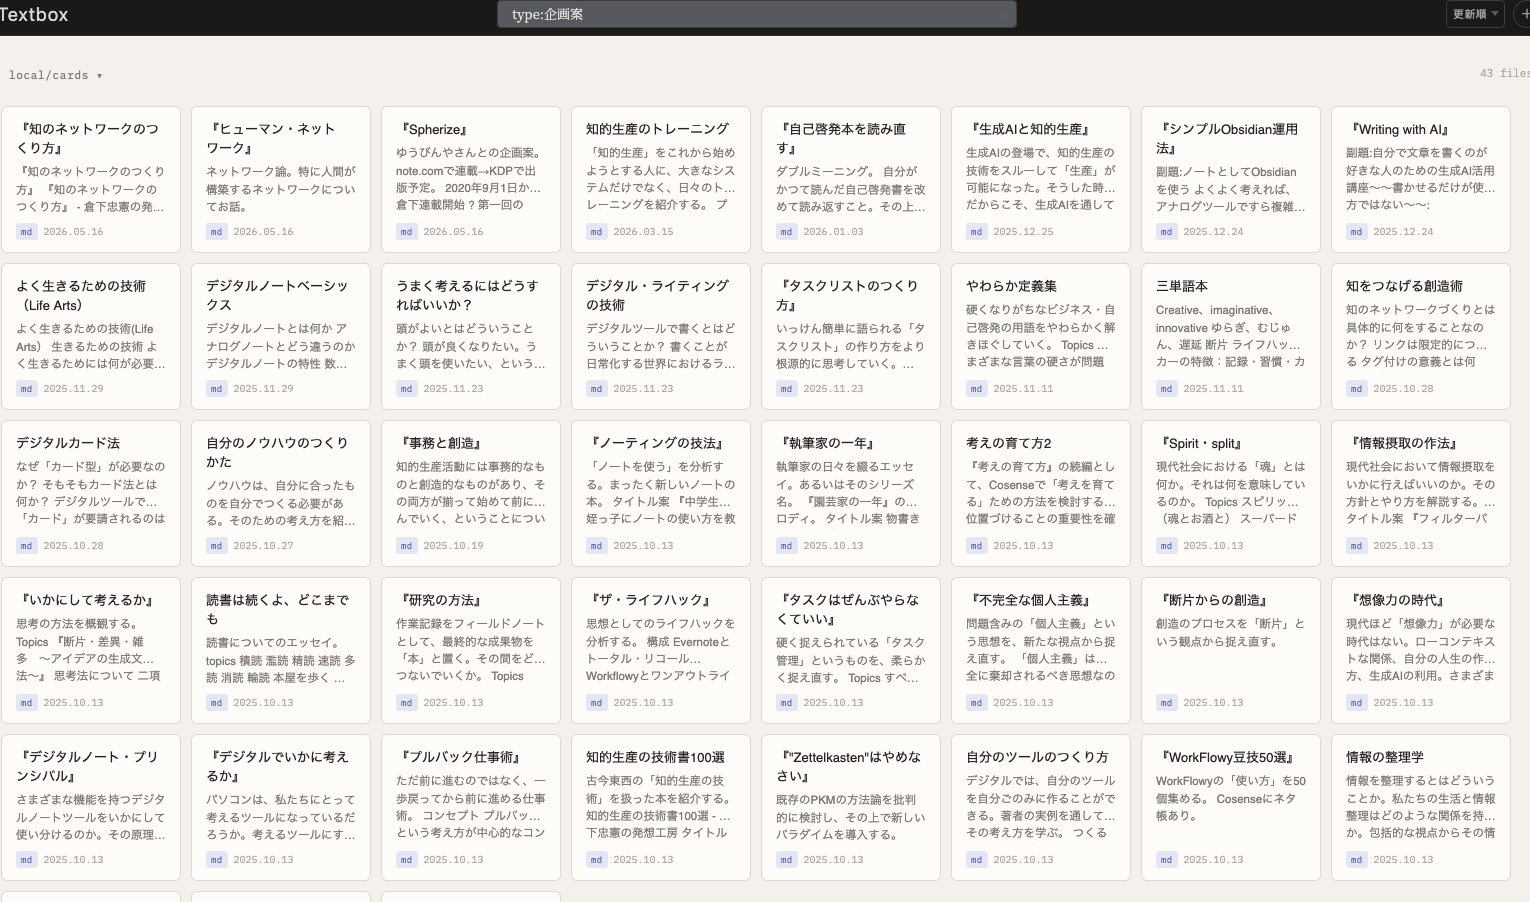Viewport: 1530px width, 902px height.
Task: Click the md badge on the 『プルバック仕事術』 card
Action: (406, 860)
